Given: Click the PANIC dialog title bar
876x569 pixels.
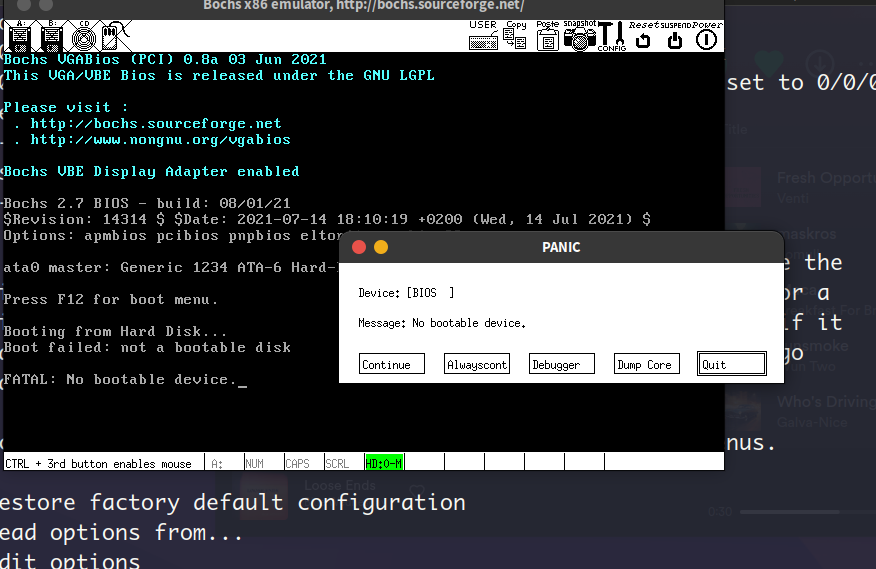Looking at the screenshot, I should [561, 247].
